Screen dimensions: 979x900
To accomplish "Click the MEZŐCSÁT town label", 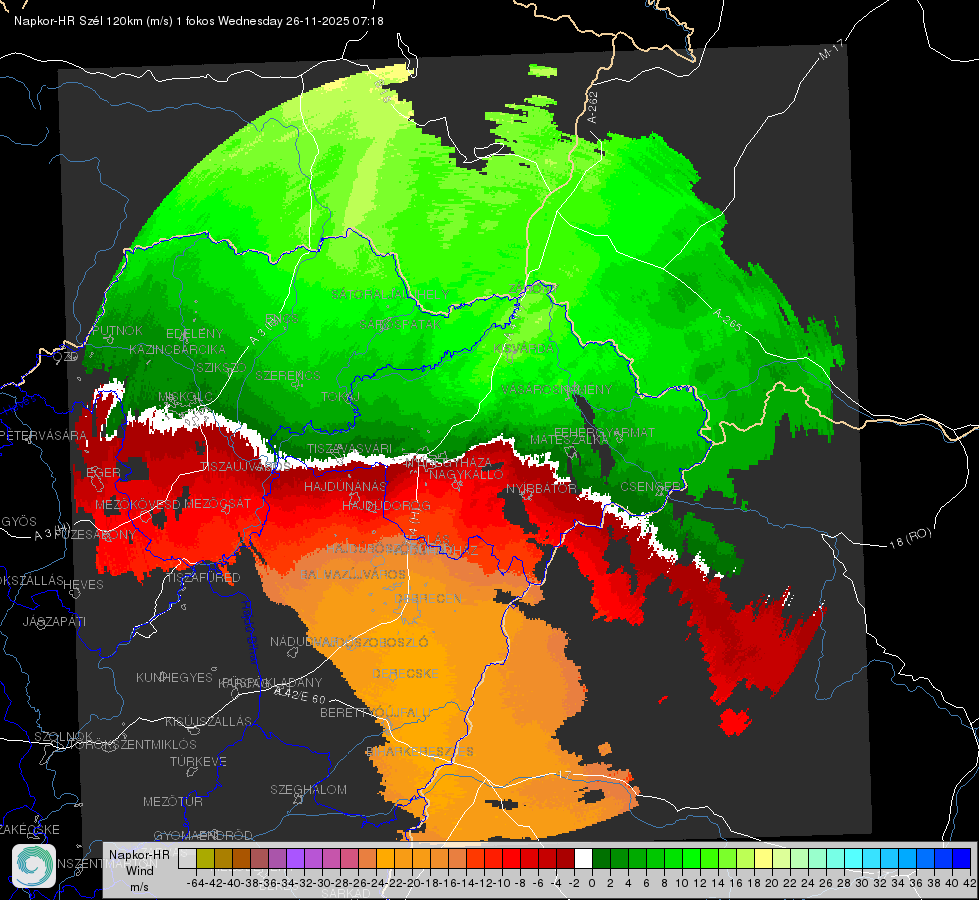I will pos(217,503).
